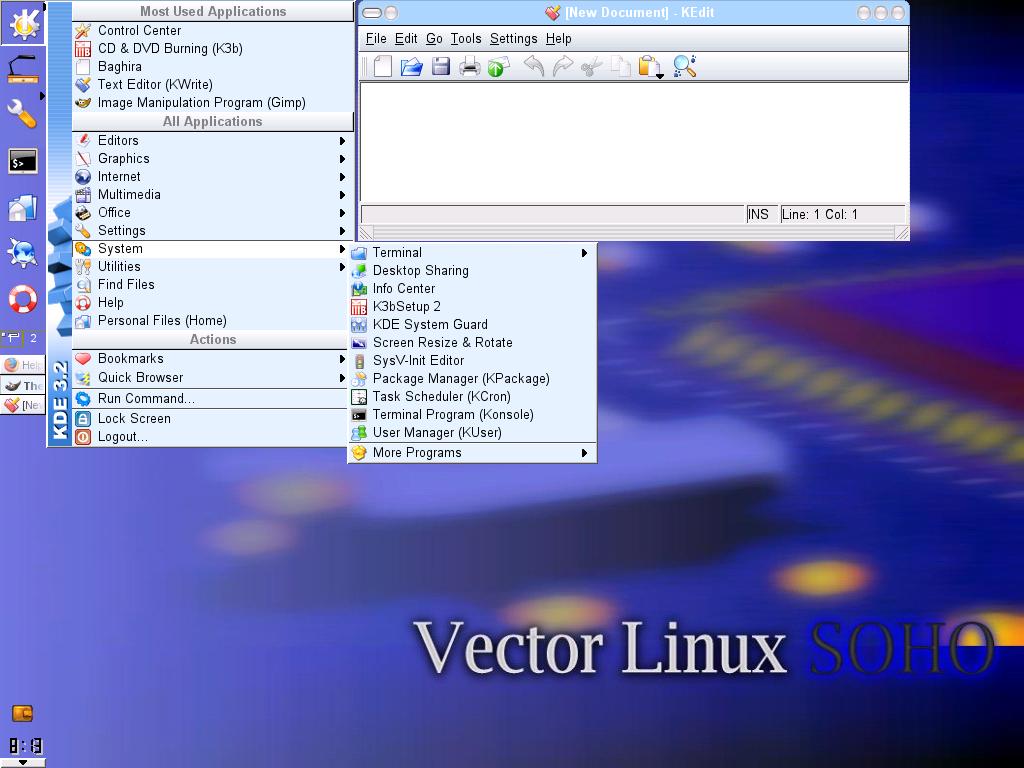1024x768 pixels.
Task: Click the green upload arrow mail icon
Action: (498, 67)
